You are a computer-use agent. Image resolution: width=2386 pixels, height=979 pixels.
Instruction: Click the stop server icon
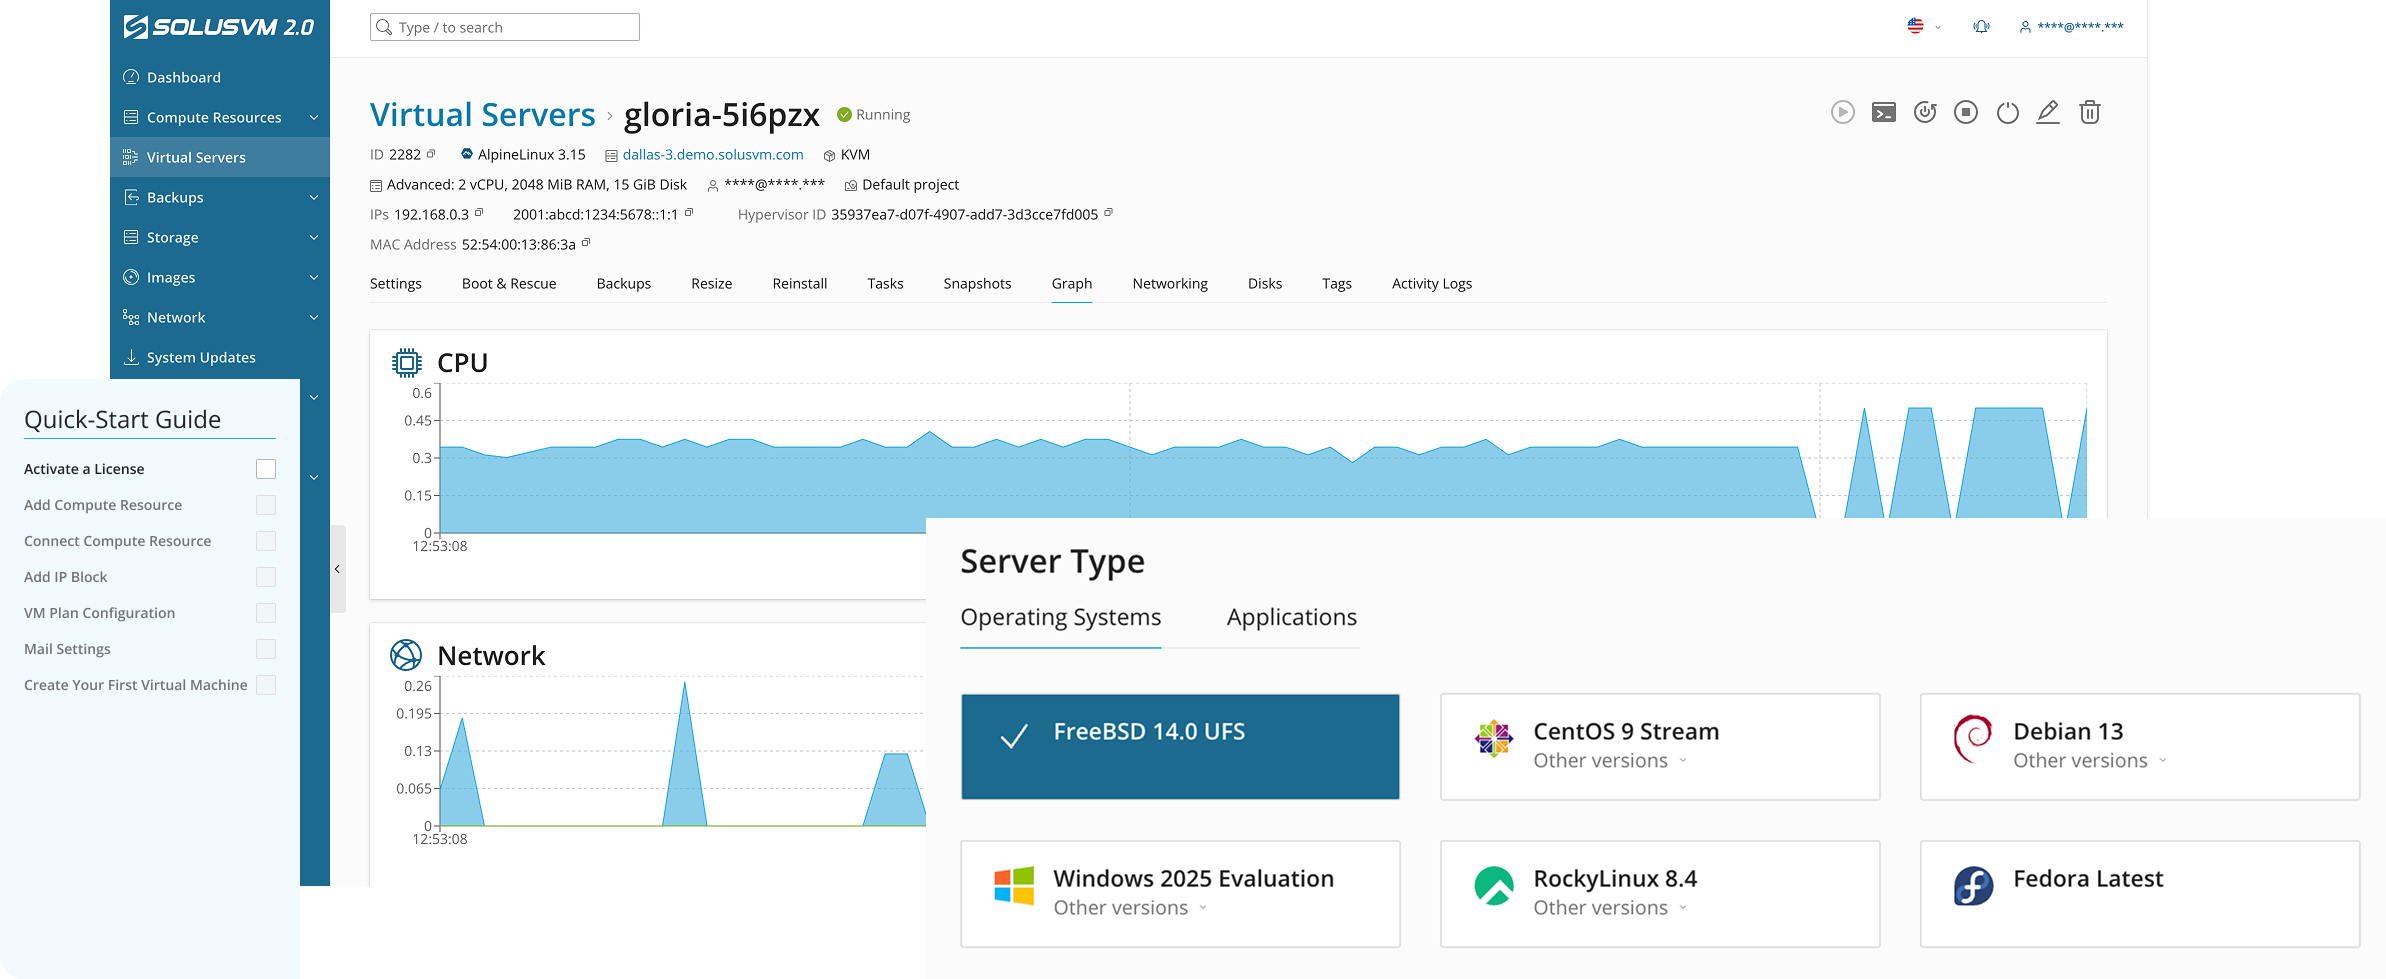tap(1966, 112)
